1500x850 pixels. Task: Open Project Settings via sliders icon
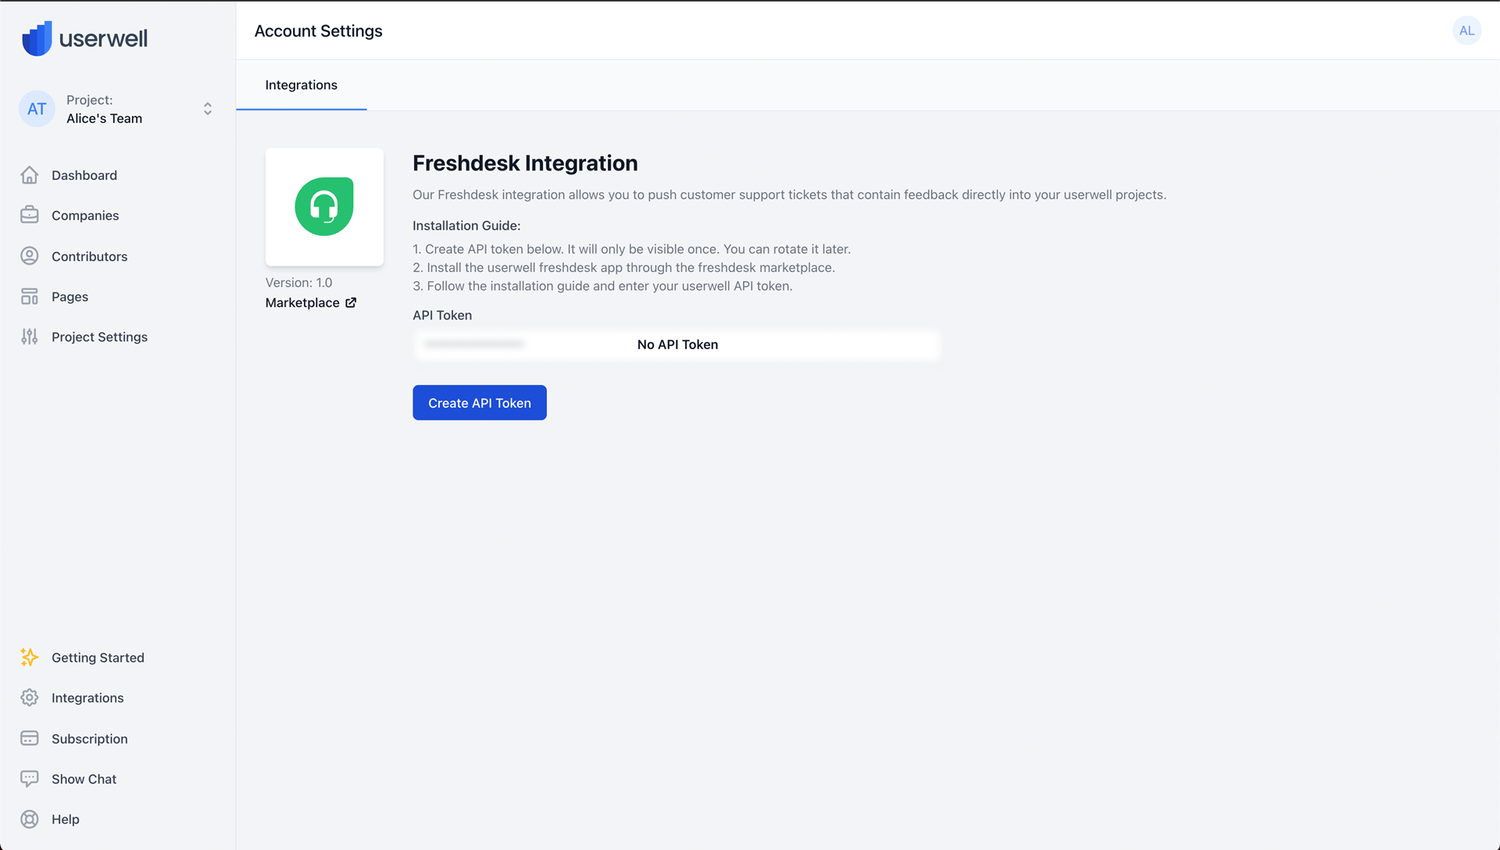[31, 337]
